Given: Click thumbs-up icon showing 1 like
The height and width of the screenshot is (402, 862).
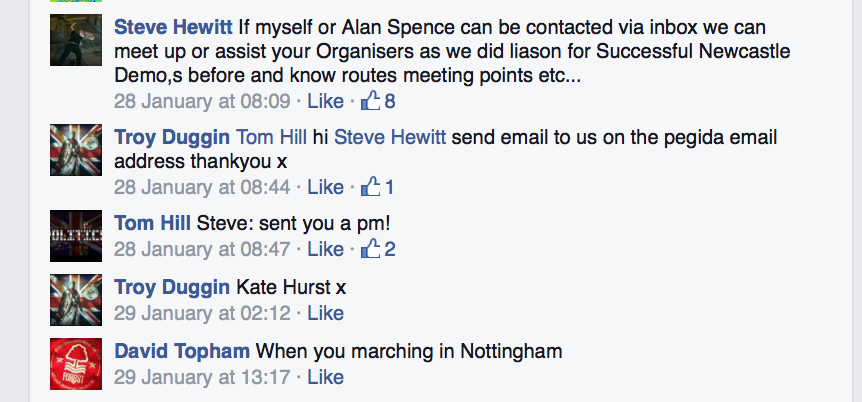Looking at the screenshot, I should coord(370,186).
